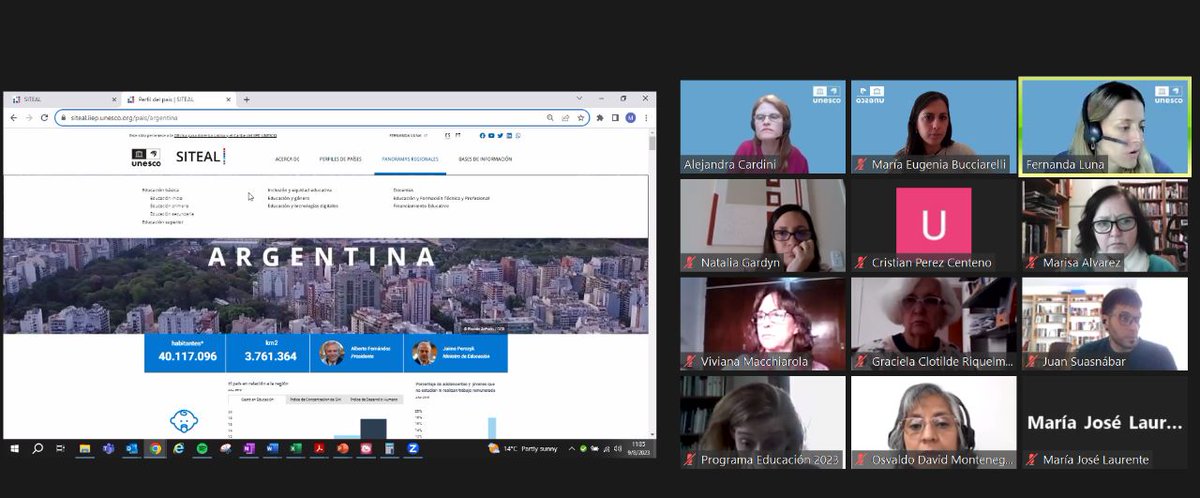The width and height of the screenshot is (1200, 498).
Task: Click the SITEAL logo
Action: tap(200, 156)
